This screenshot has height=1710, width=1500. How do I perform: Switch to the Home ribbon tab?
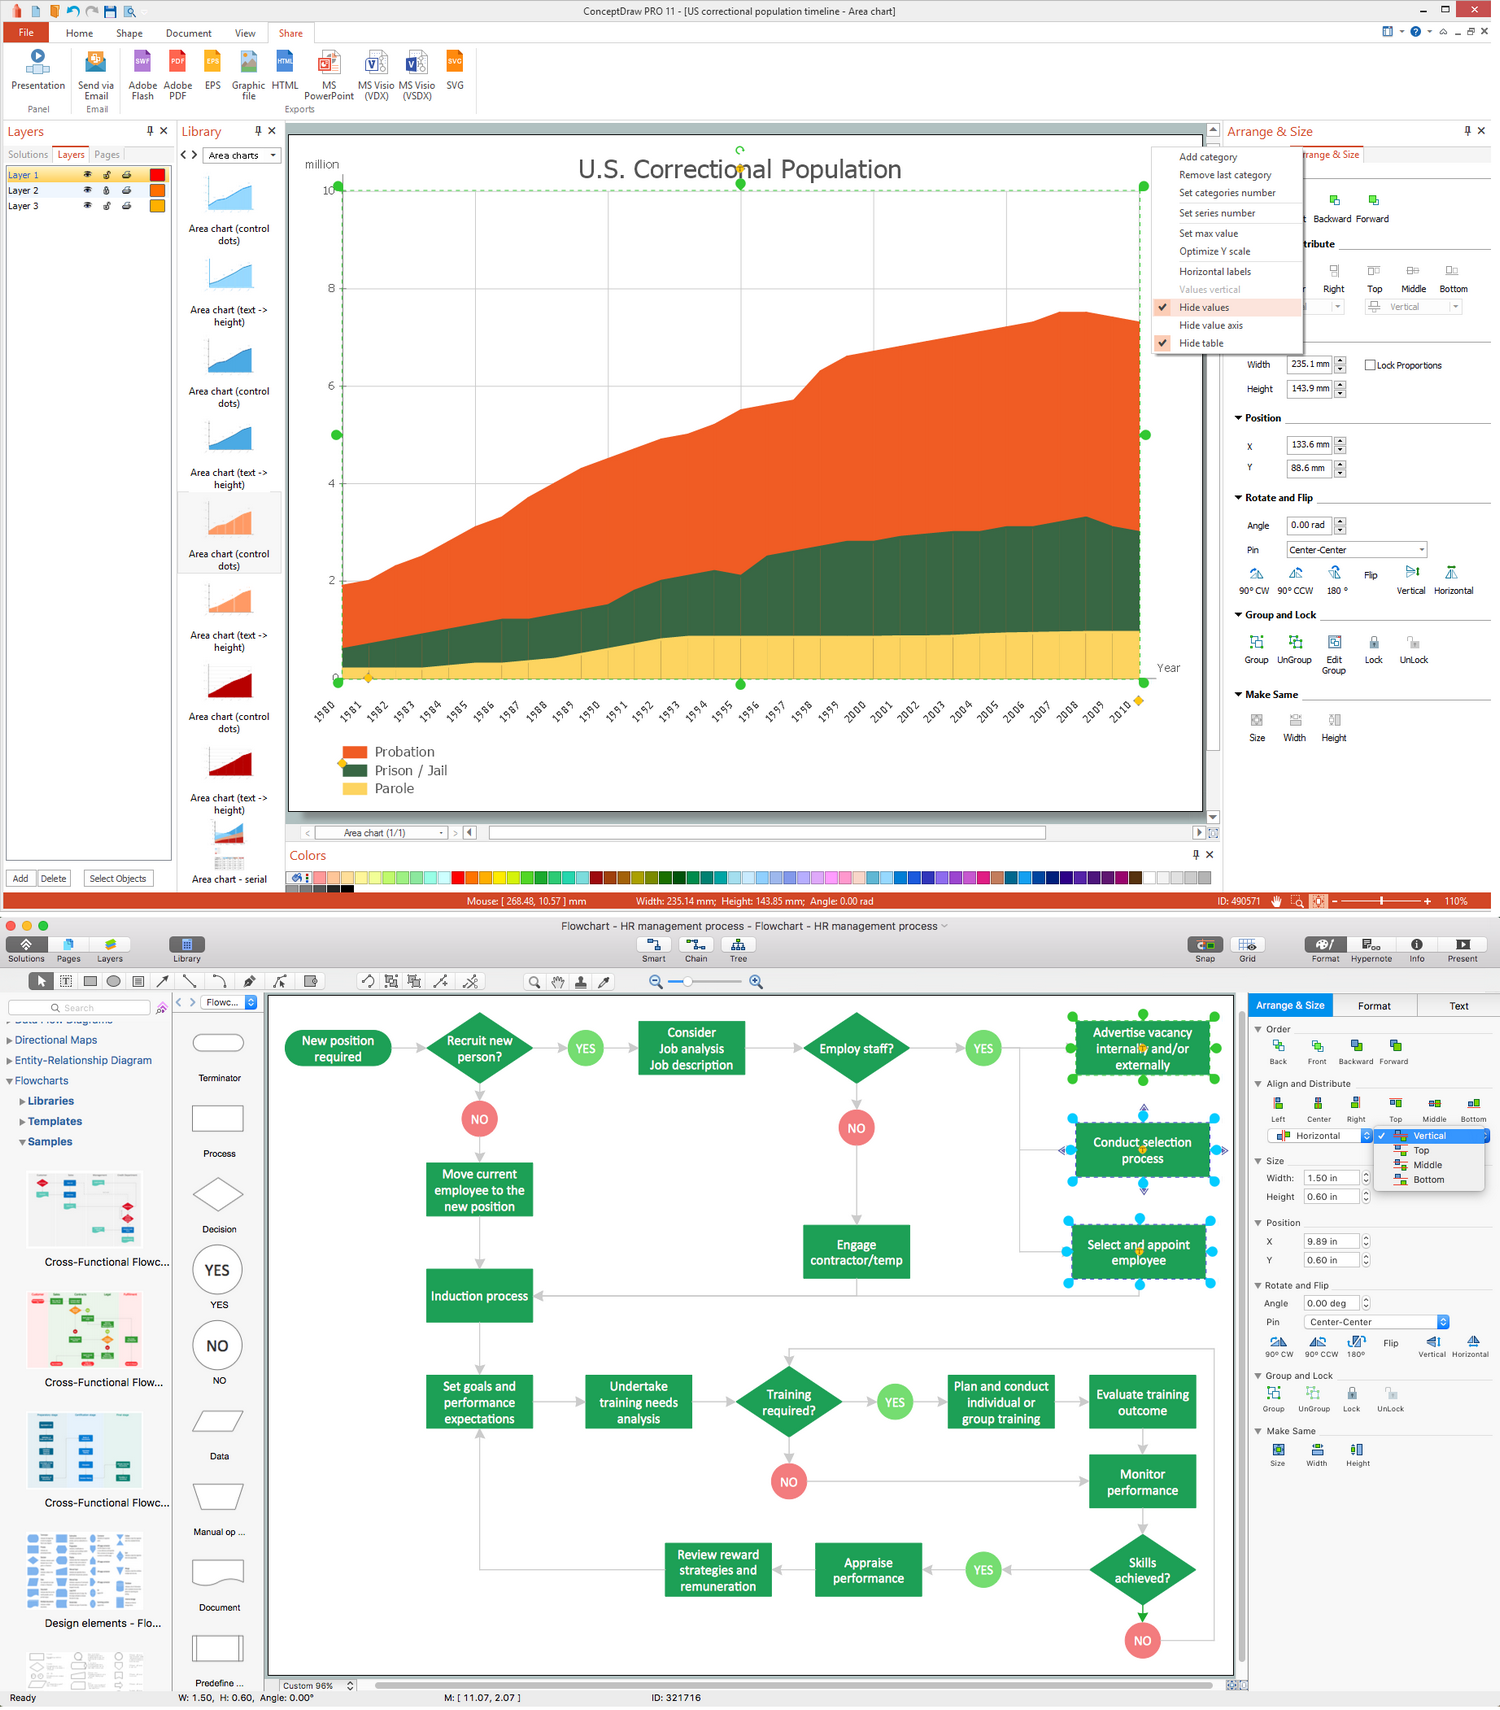point(79,33)
